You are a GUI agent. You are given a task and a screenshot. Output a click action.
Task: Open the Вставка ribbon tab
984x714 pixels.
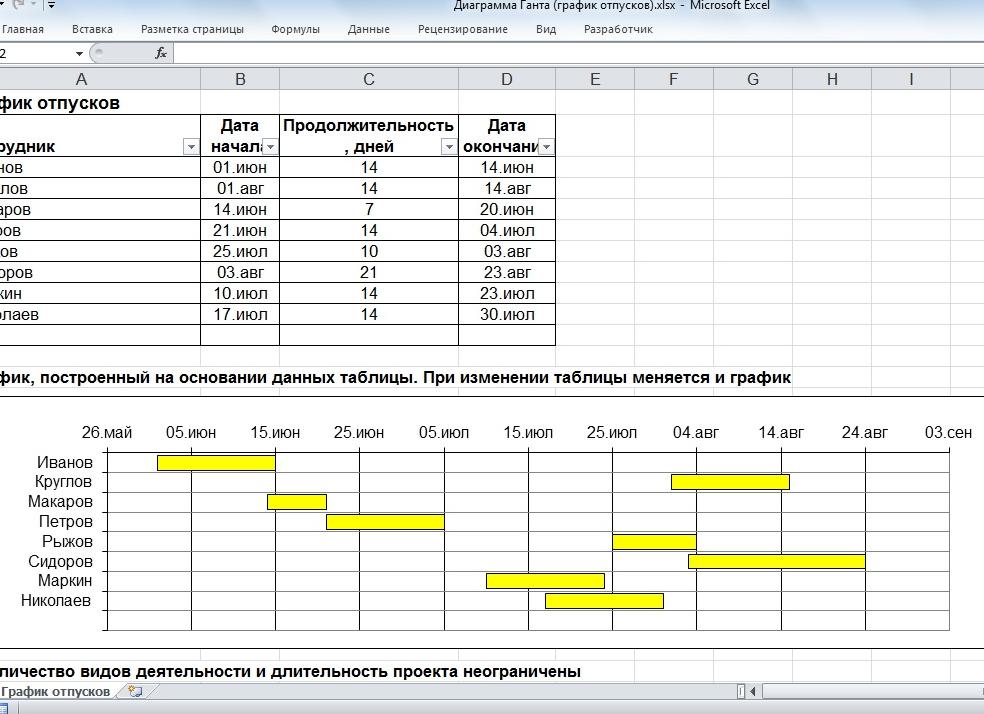click(92, 29)
